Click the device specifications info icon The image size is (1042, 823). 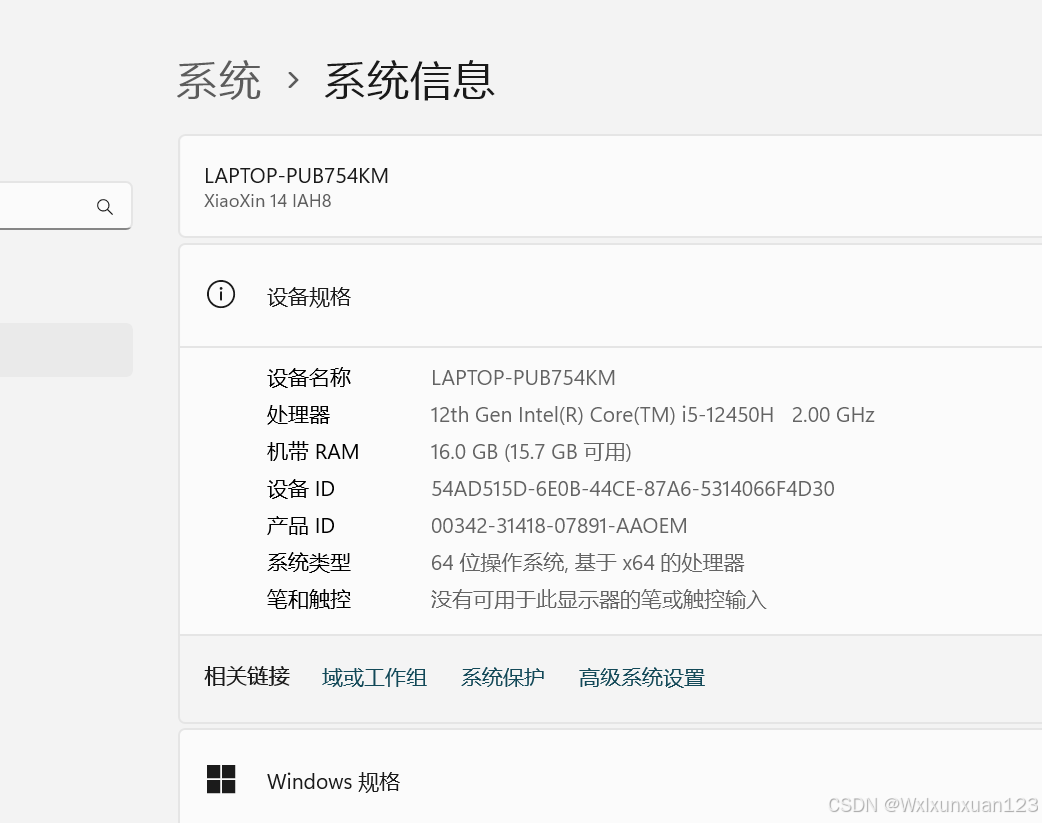tap(221, 294)
